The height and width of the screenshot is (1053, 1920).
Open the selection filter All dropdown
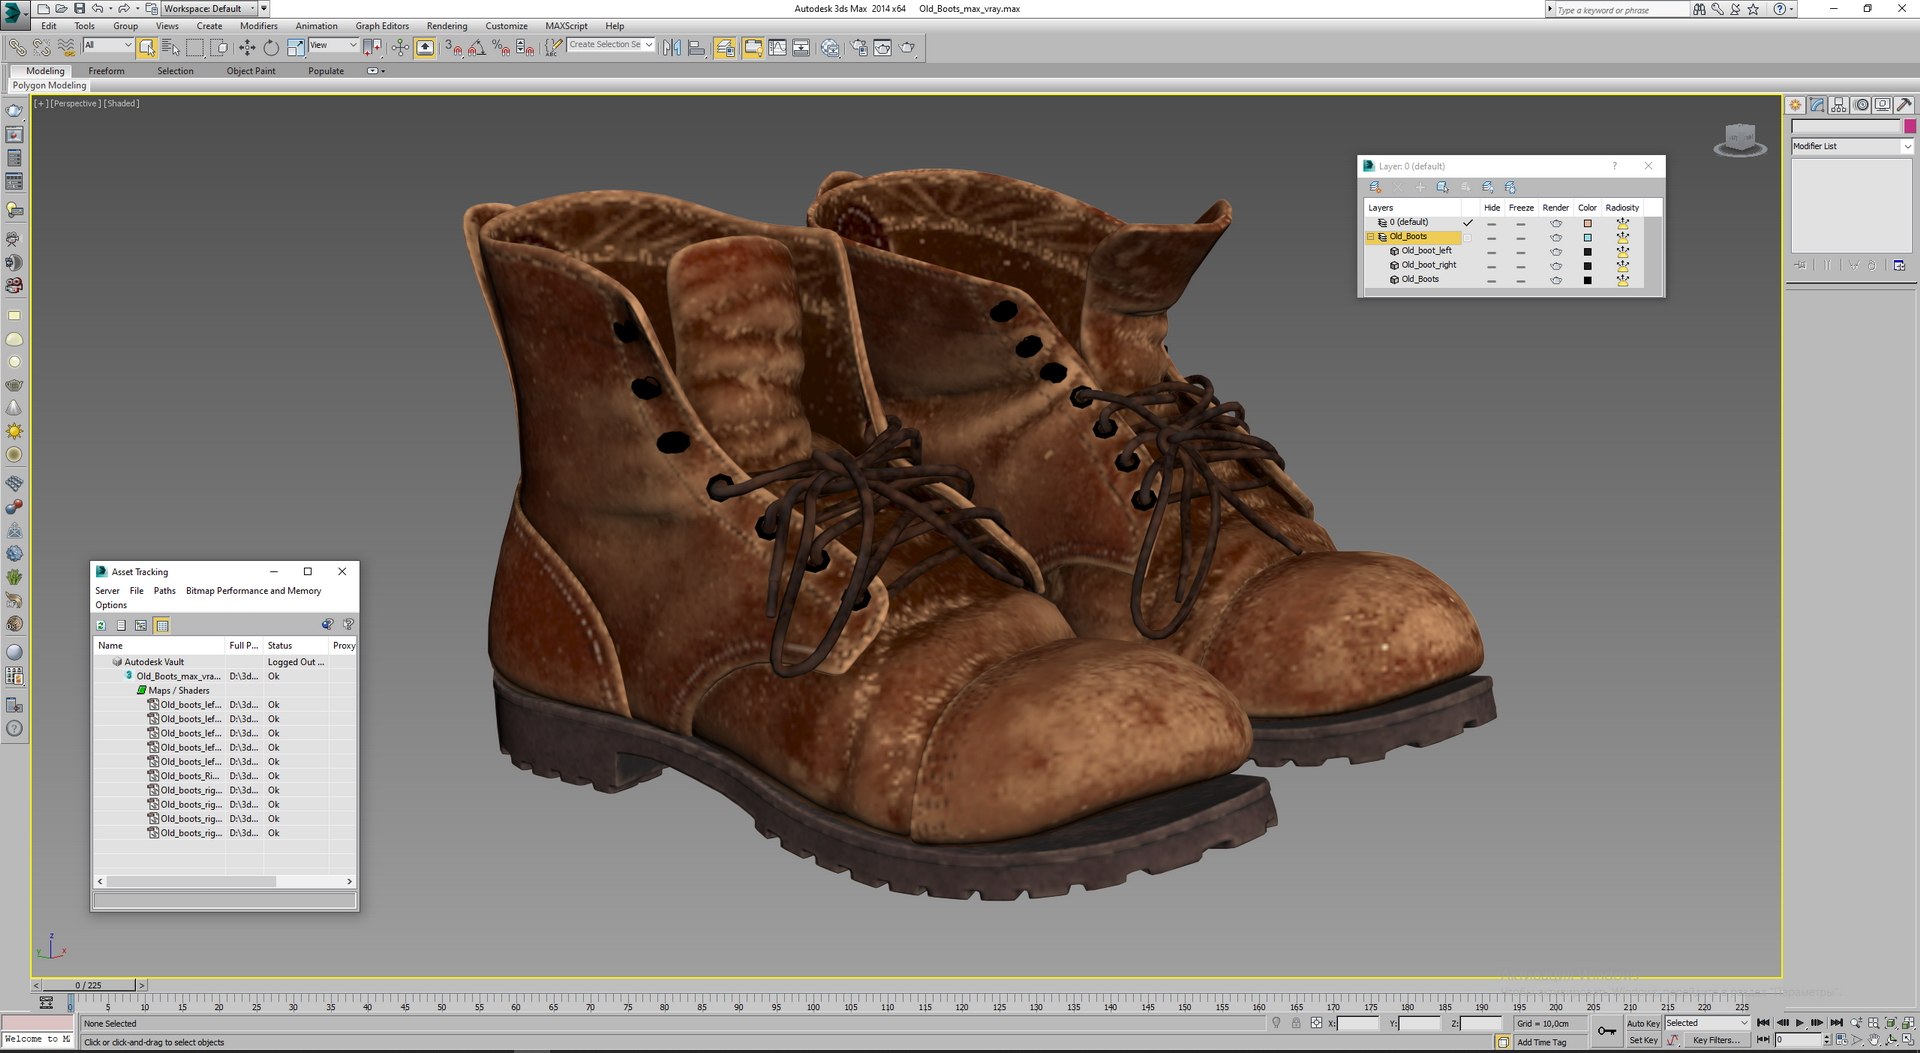(108, 45)
